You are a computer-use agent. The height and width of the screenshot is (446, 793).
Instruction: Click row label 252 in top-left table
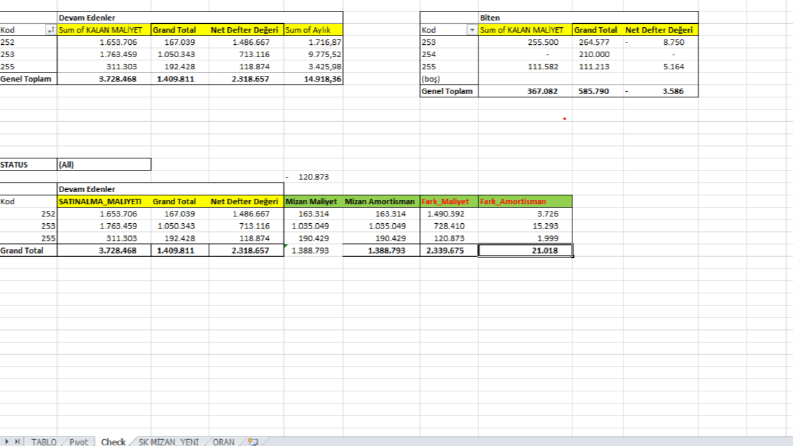[28, 42]
